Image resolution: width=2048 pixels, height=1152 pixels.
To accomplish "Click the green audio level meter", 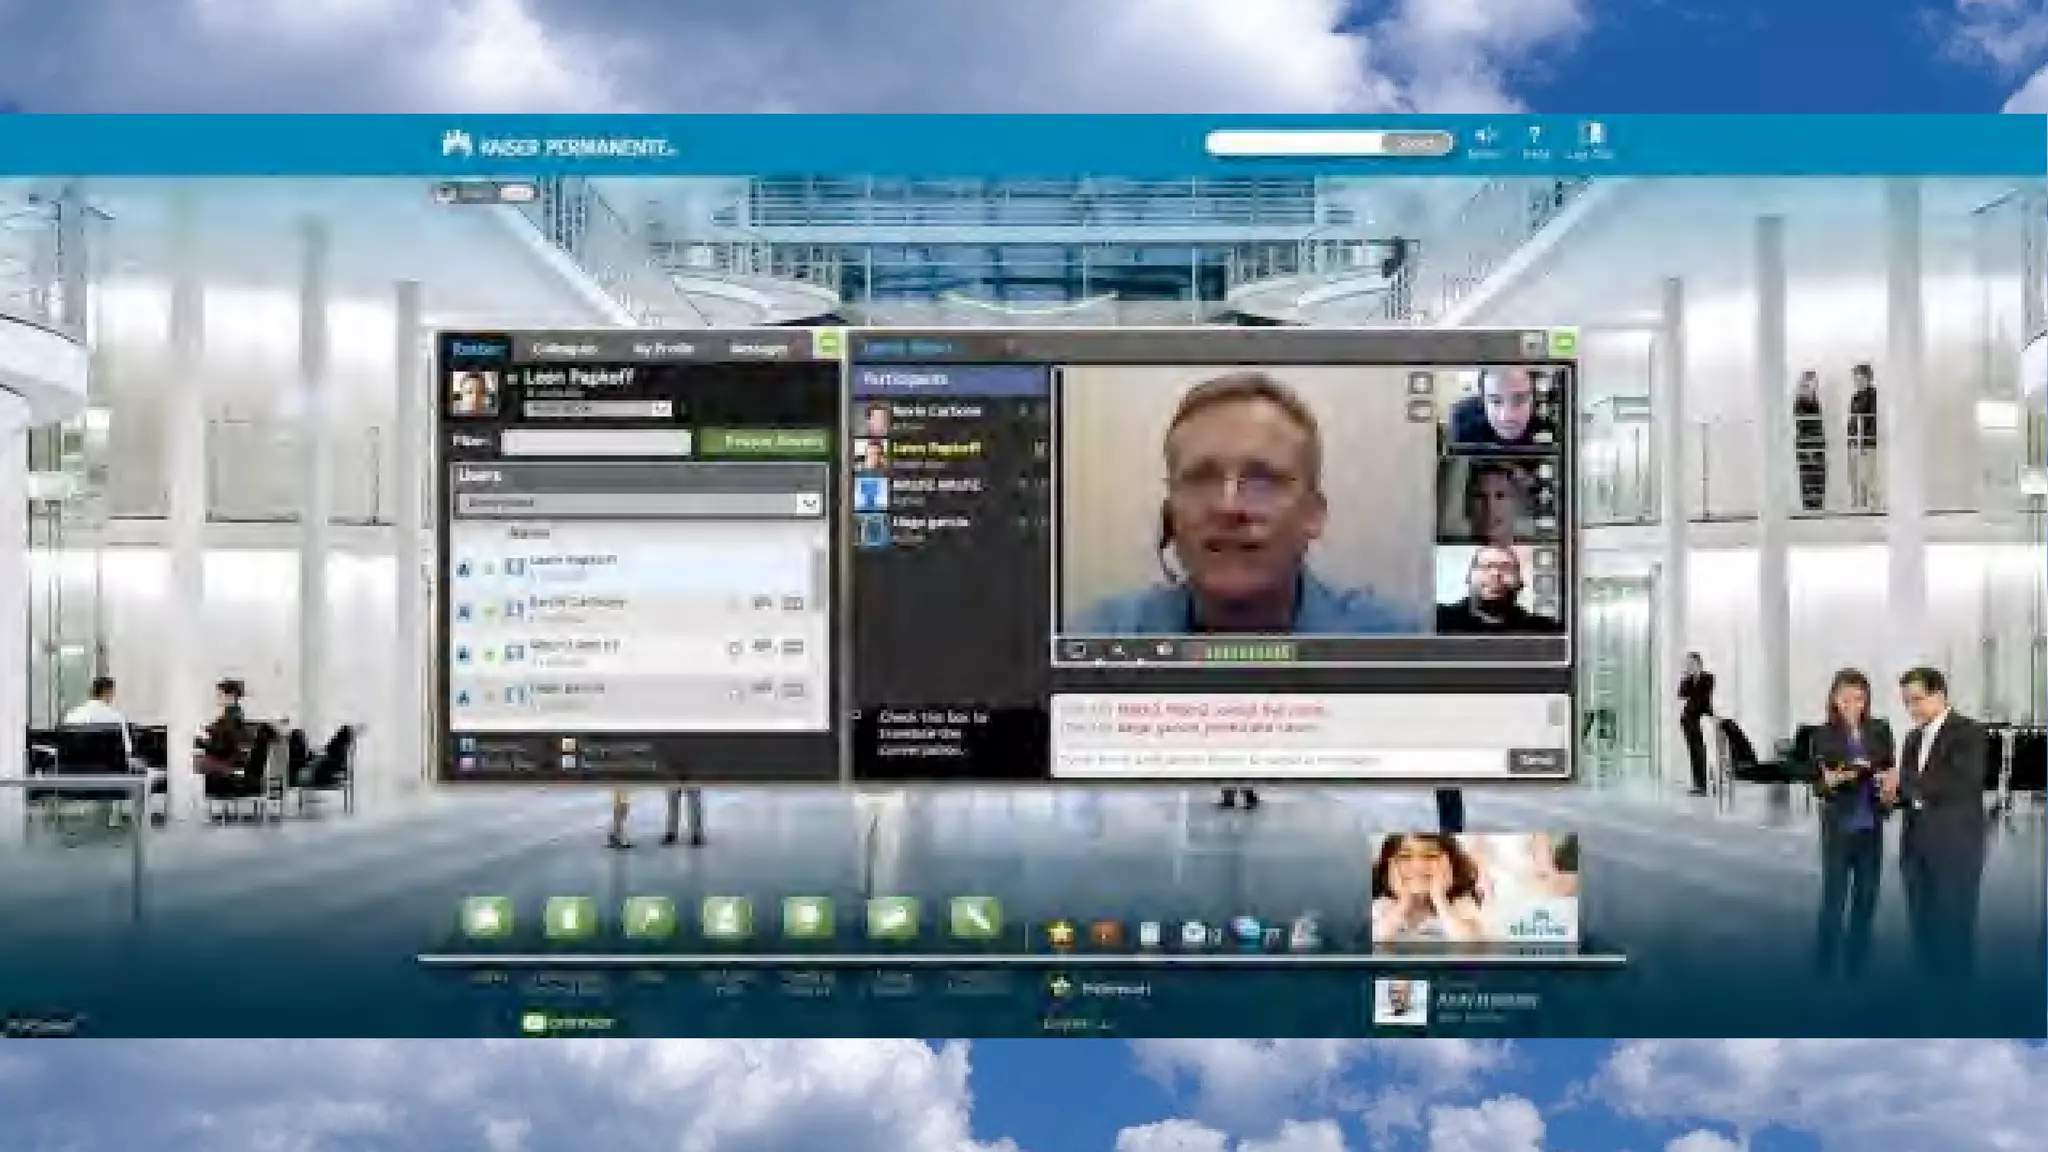I will (x=1247, y=653).
